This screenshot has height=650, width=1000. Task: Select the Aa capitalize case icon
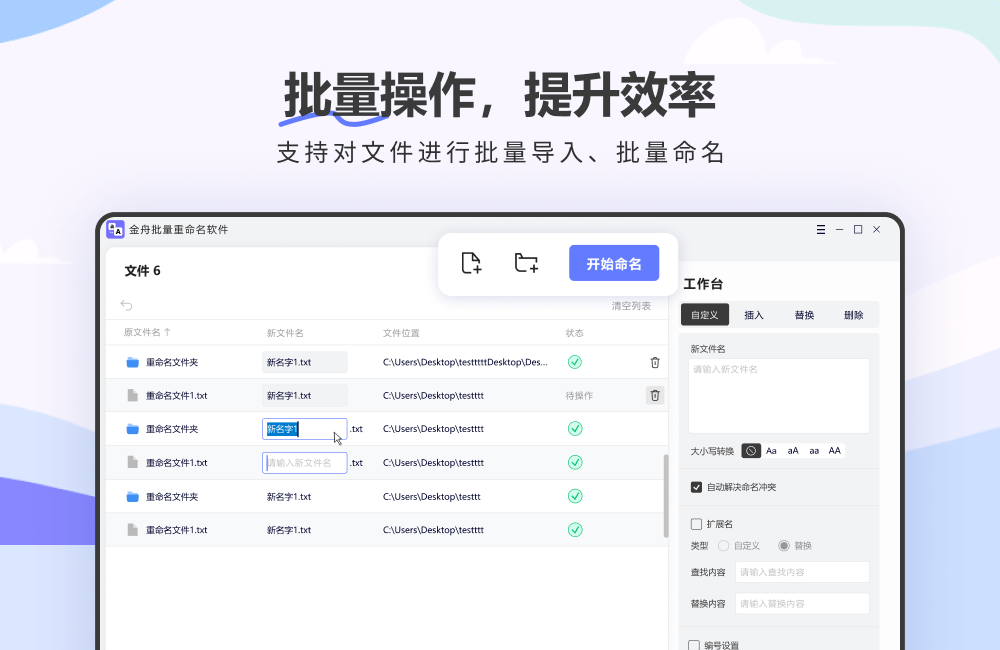[x=771, y=450]
